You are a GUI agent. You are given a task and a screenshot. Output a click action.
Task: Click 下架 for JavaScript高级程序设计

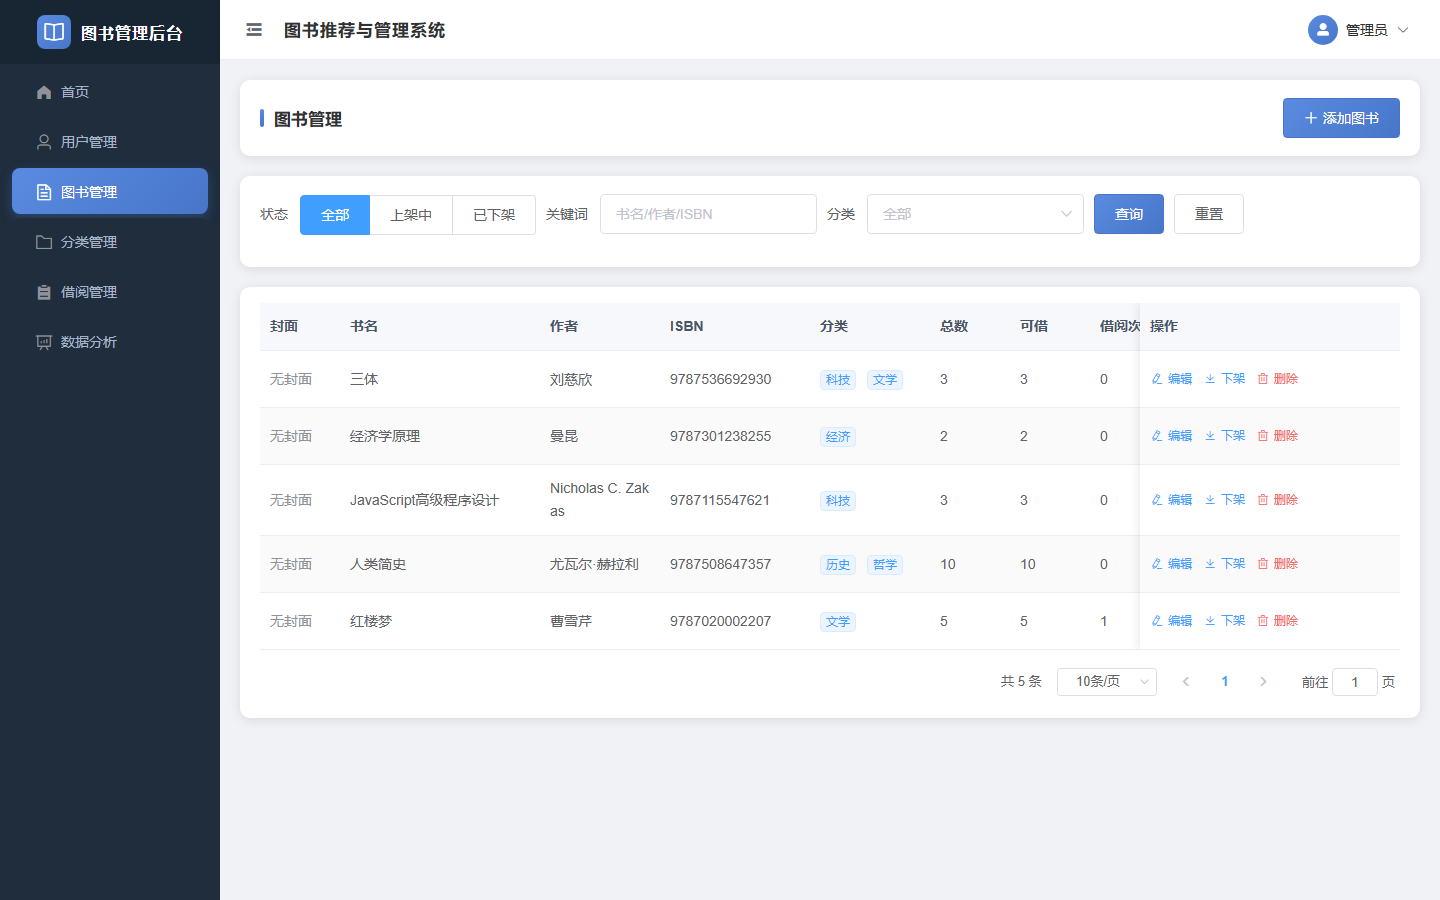pos(1225,500)
